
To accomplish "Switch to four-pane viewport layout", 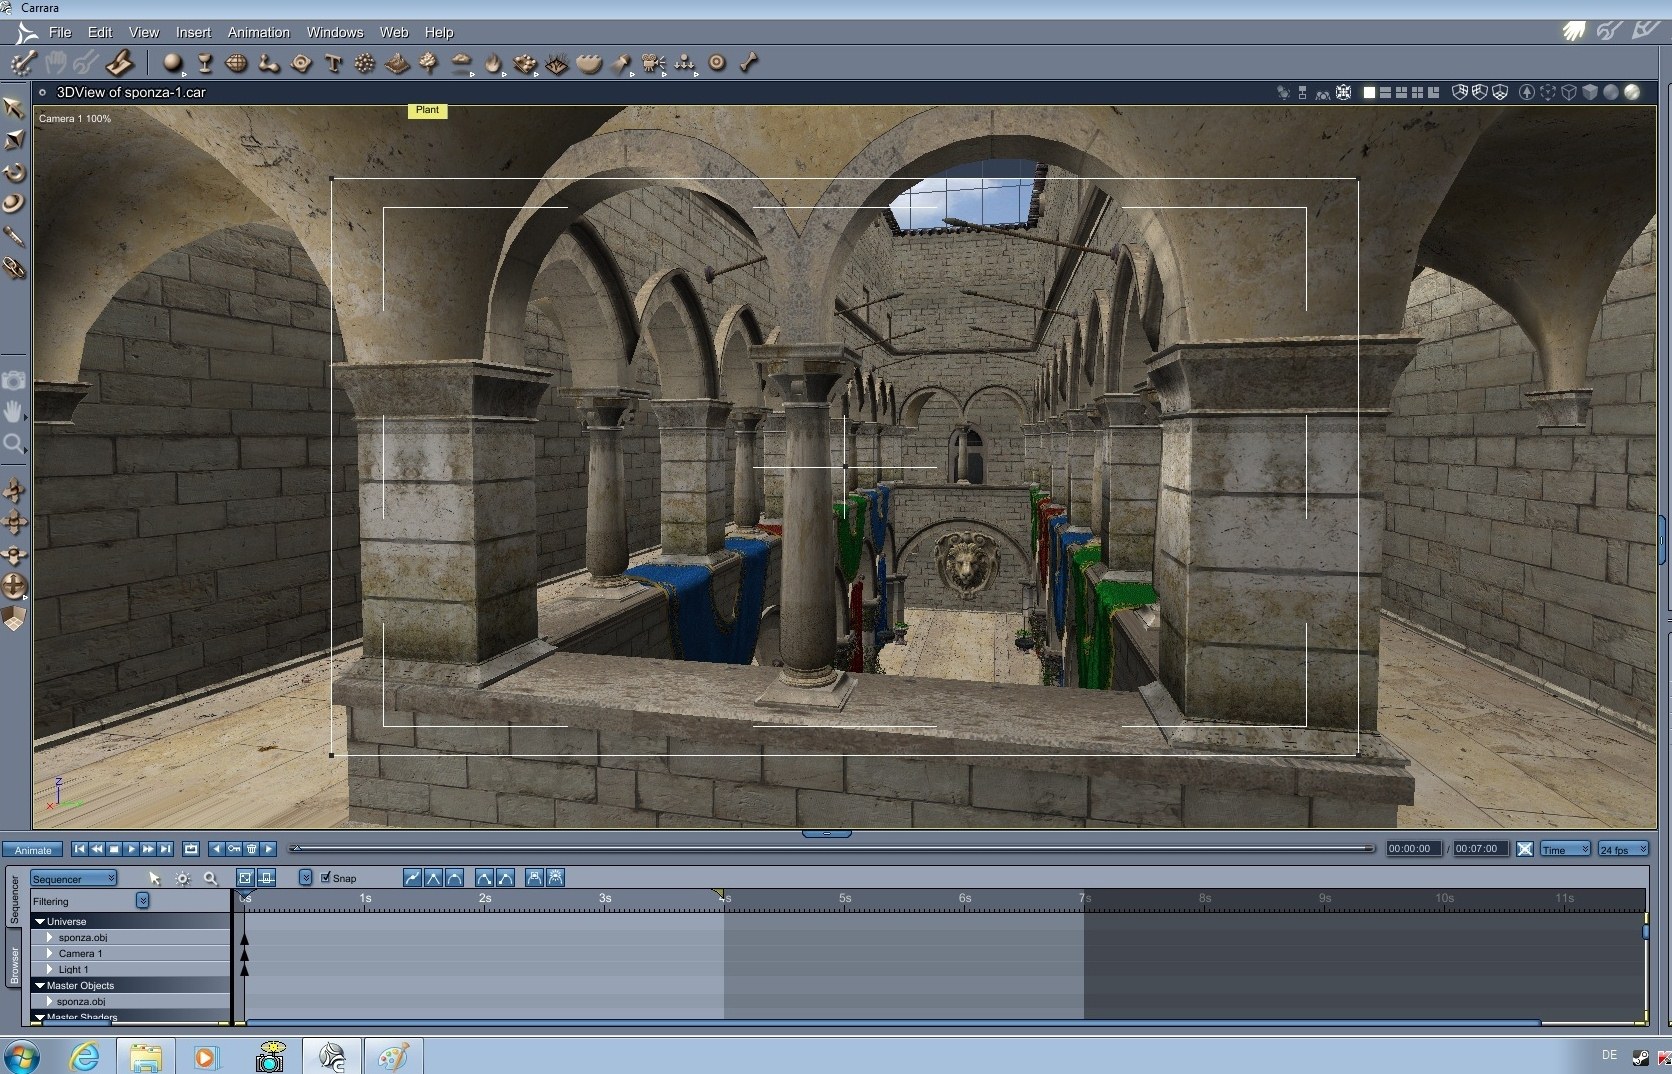I will pos(1417,92).
